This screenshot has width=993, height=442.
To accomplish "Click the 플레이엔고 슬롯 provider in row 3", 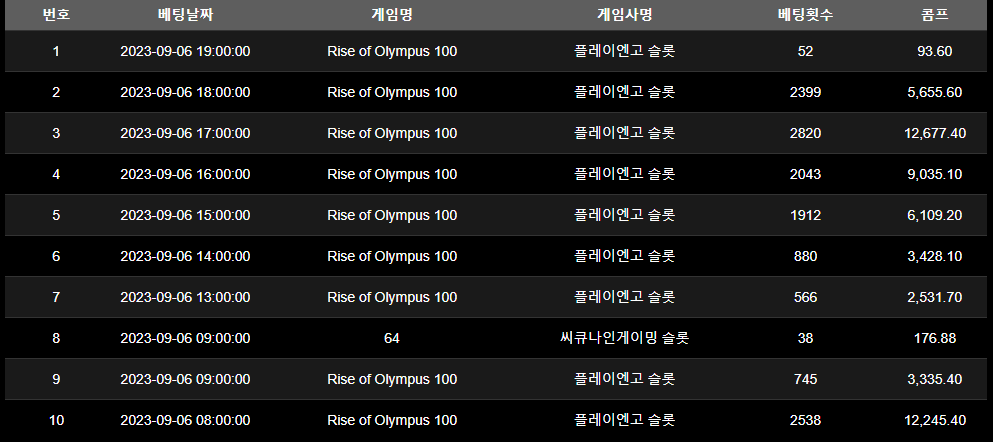I will coord(624,133).
